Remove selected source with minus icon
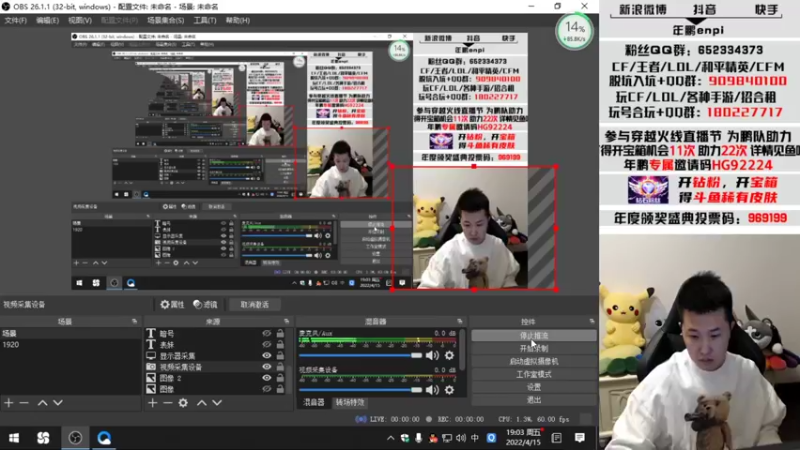Screen dimensions: 800x450 pos(168,403)
